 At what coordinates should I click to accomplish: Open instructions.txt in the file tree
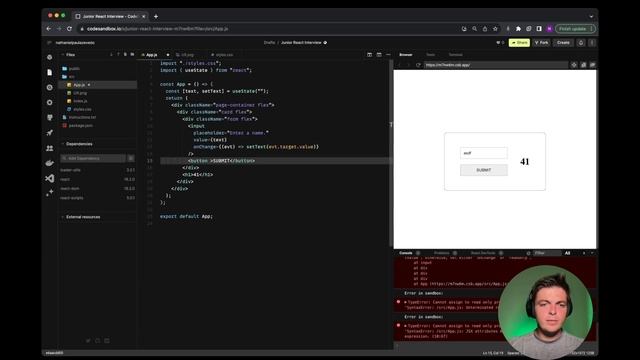click(x=82, y=118)
